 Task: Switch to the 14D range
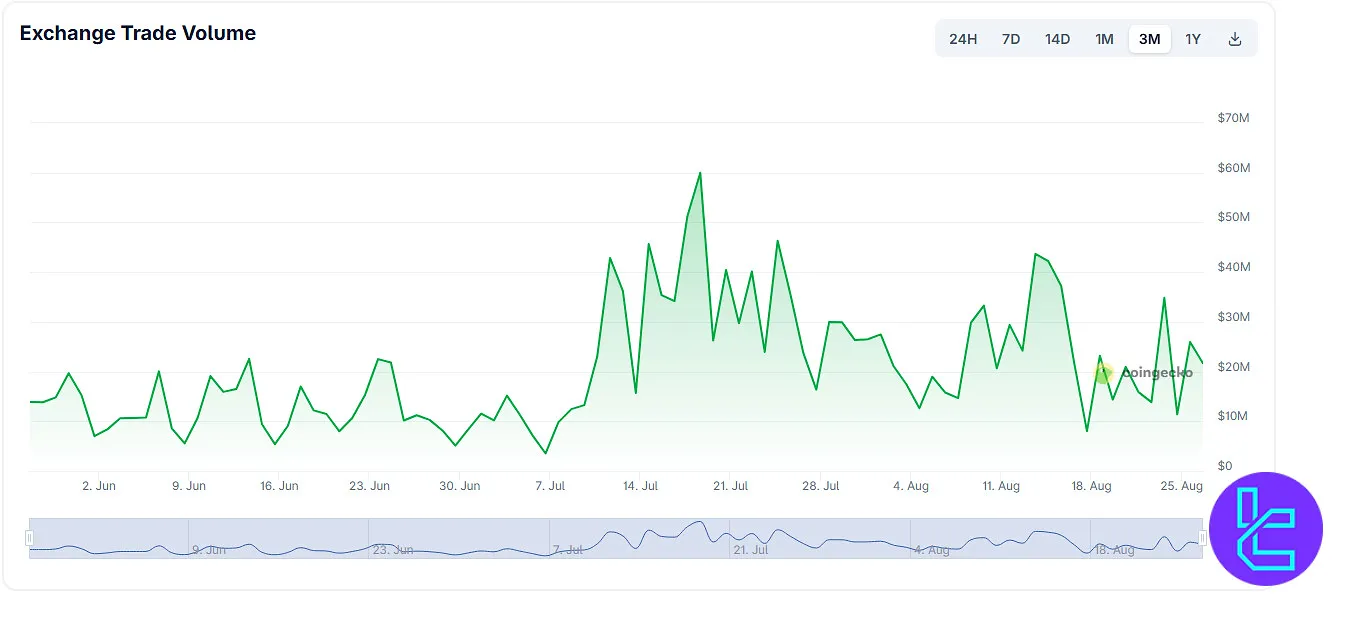(x=1057, y=39)
